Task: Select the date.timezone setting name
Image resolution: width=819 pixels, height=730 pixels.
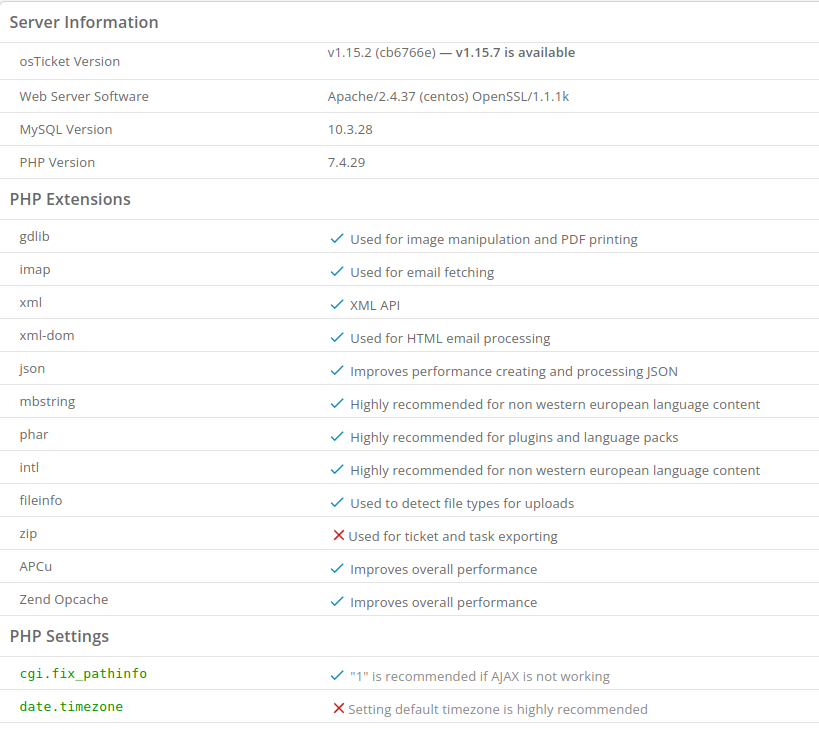Action: coord(71,707)
